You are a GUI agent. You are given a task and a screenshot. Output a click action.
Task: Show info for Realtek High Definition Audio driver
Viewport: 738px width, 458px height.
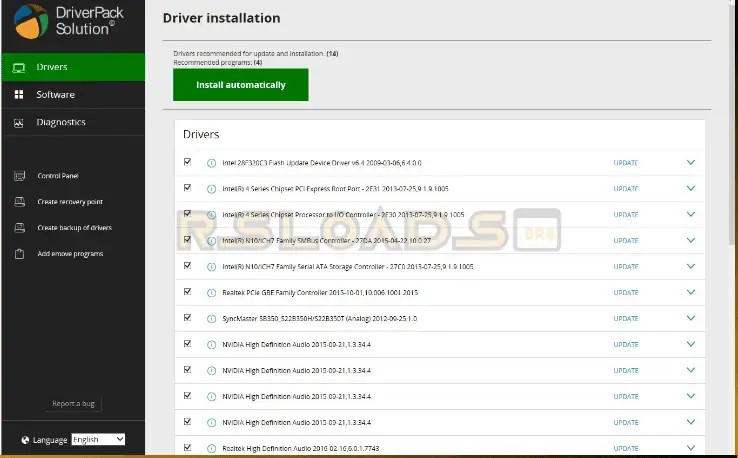211,448
